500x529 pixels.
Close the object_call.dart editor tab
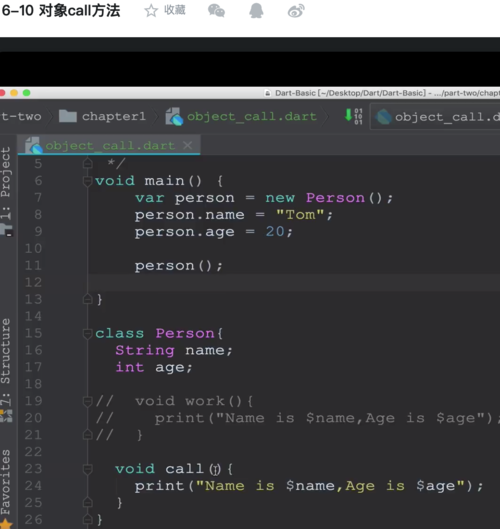click(188, 145)
